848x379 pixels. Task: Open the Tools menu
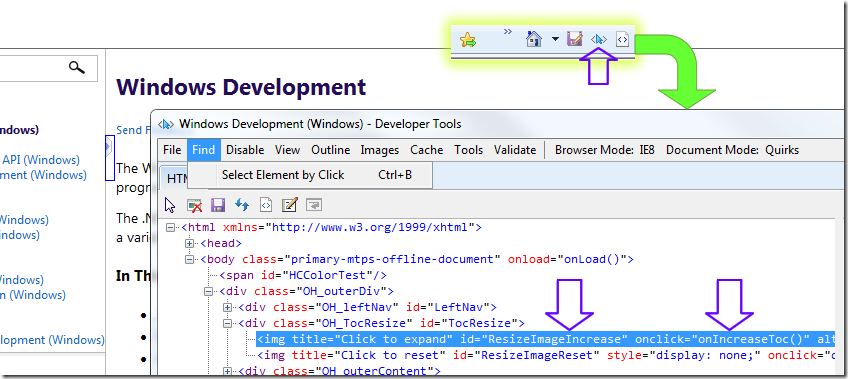468,150
